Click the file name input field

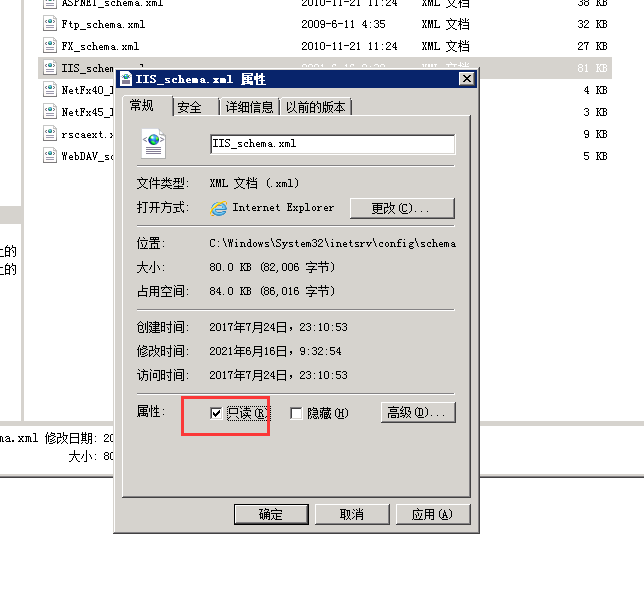click(x=332, y=144)
